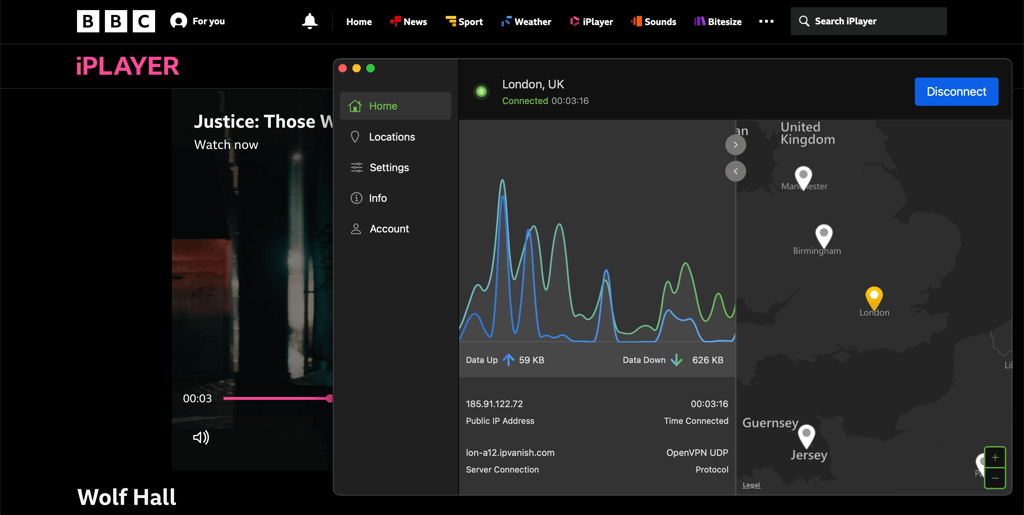Click the Data Down arrow icon
This screenshot has width=1024, height=515.
click(x=676, y=360)
